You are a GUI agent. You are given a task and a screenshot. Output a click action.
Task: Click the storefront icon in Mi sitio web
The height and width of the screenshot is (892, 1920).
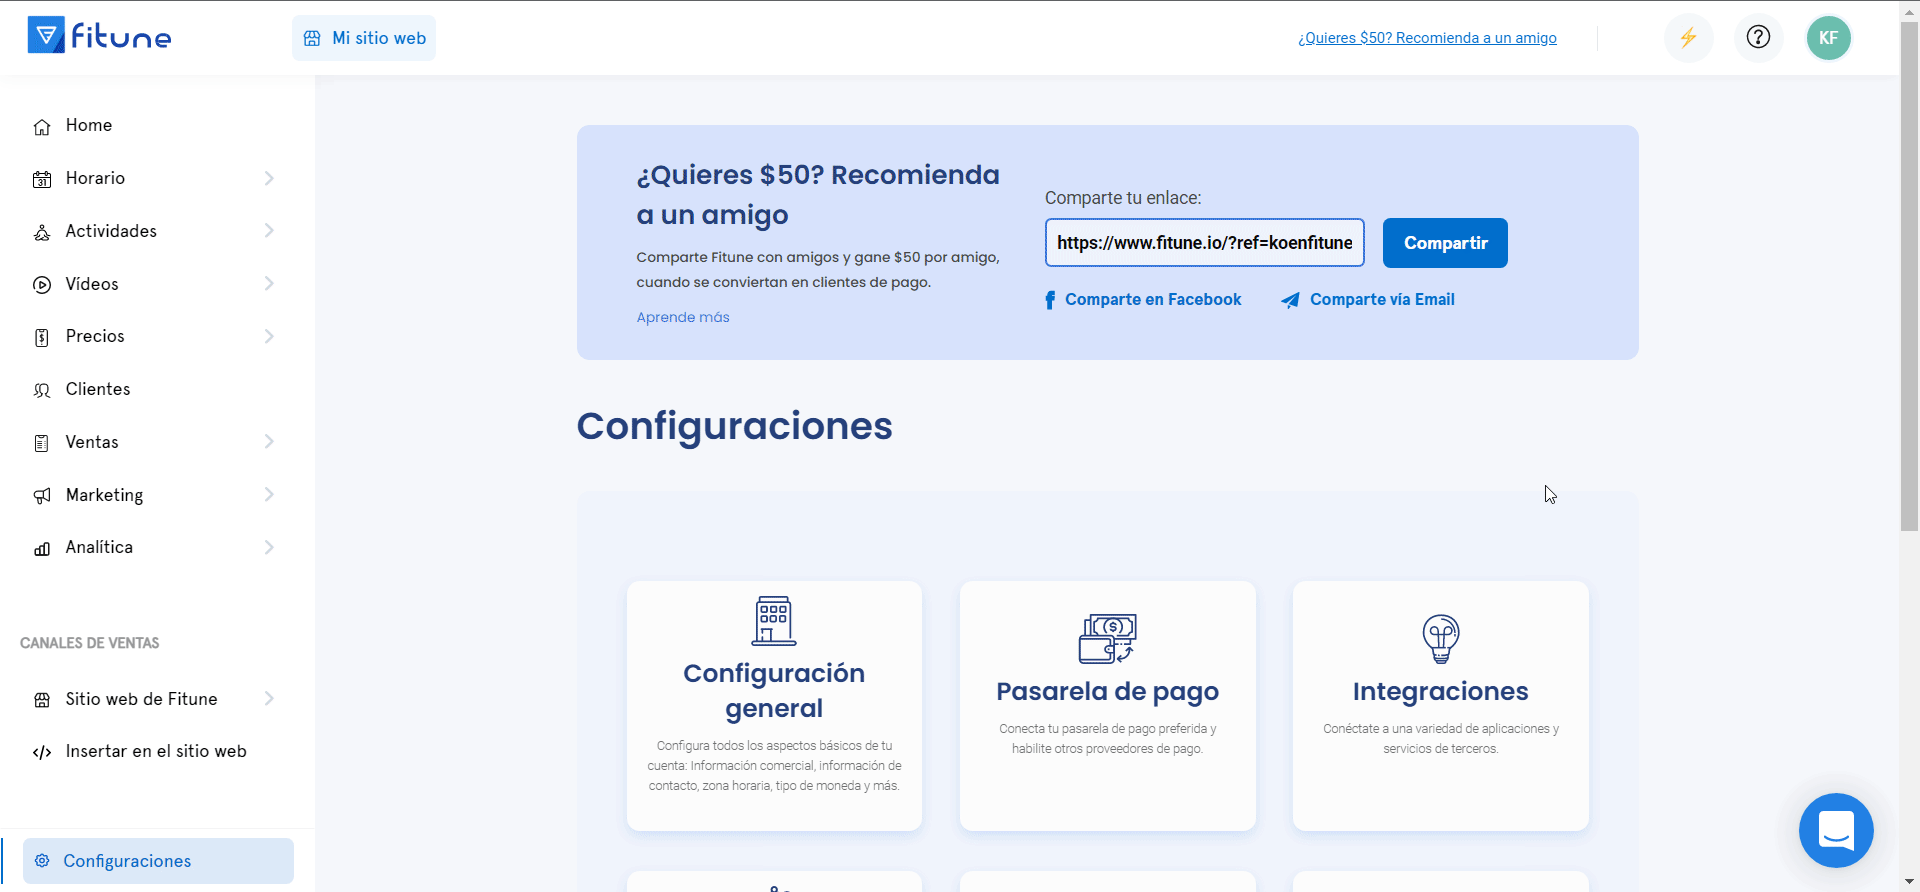(312, 38)
